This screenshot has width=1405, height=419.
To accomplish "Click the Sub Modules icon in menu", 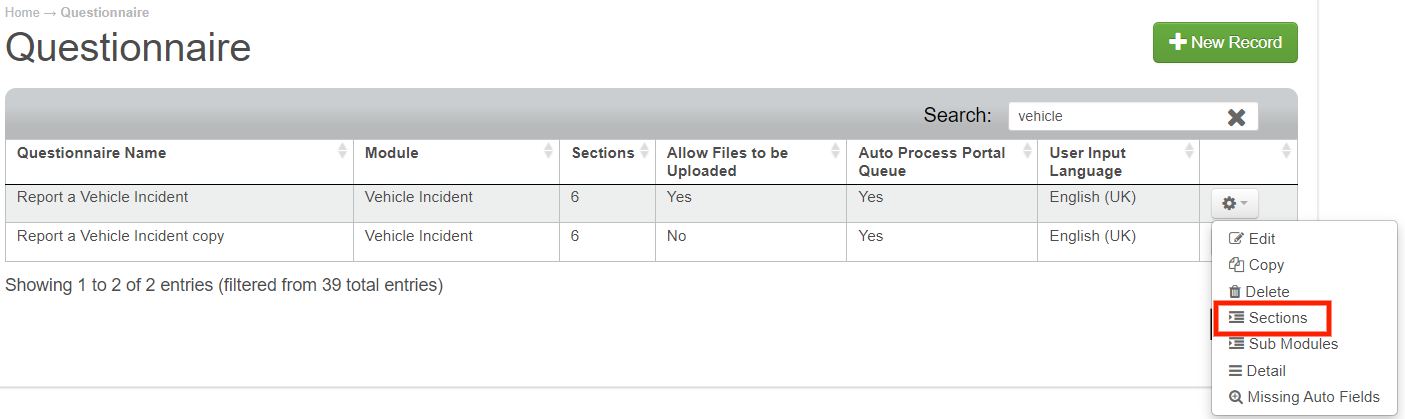I will point(1237,344).
